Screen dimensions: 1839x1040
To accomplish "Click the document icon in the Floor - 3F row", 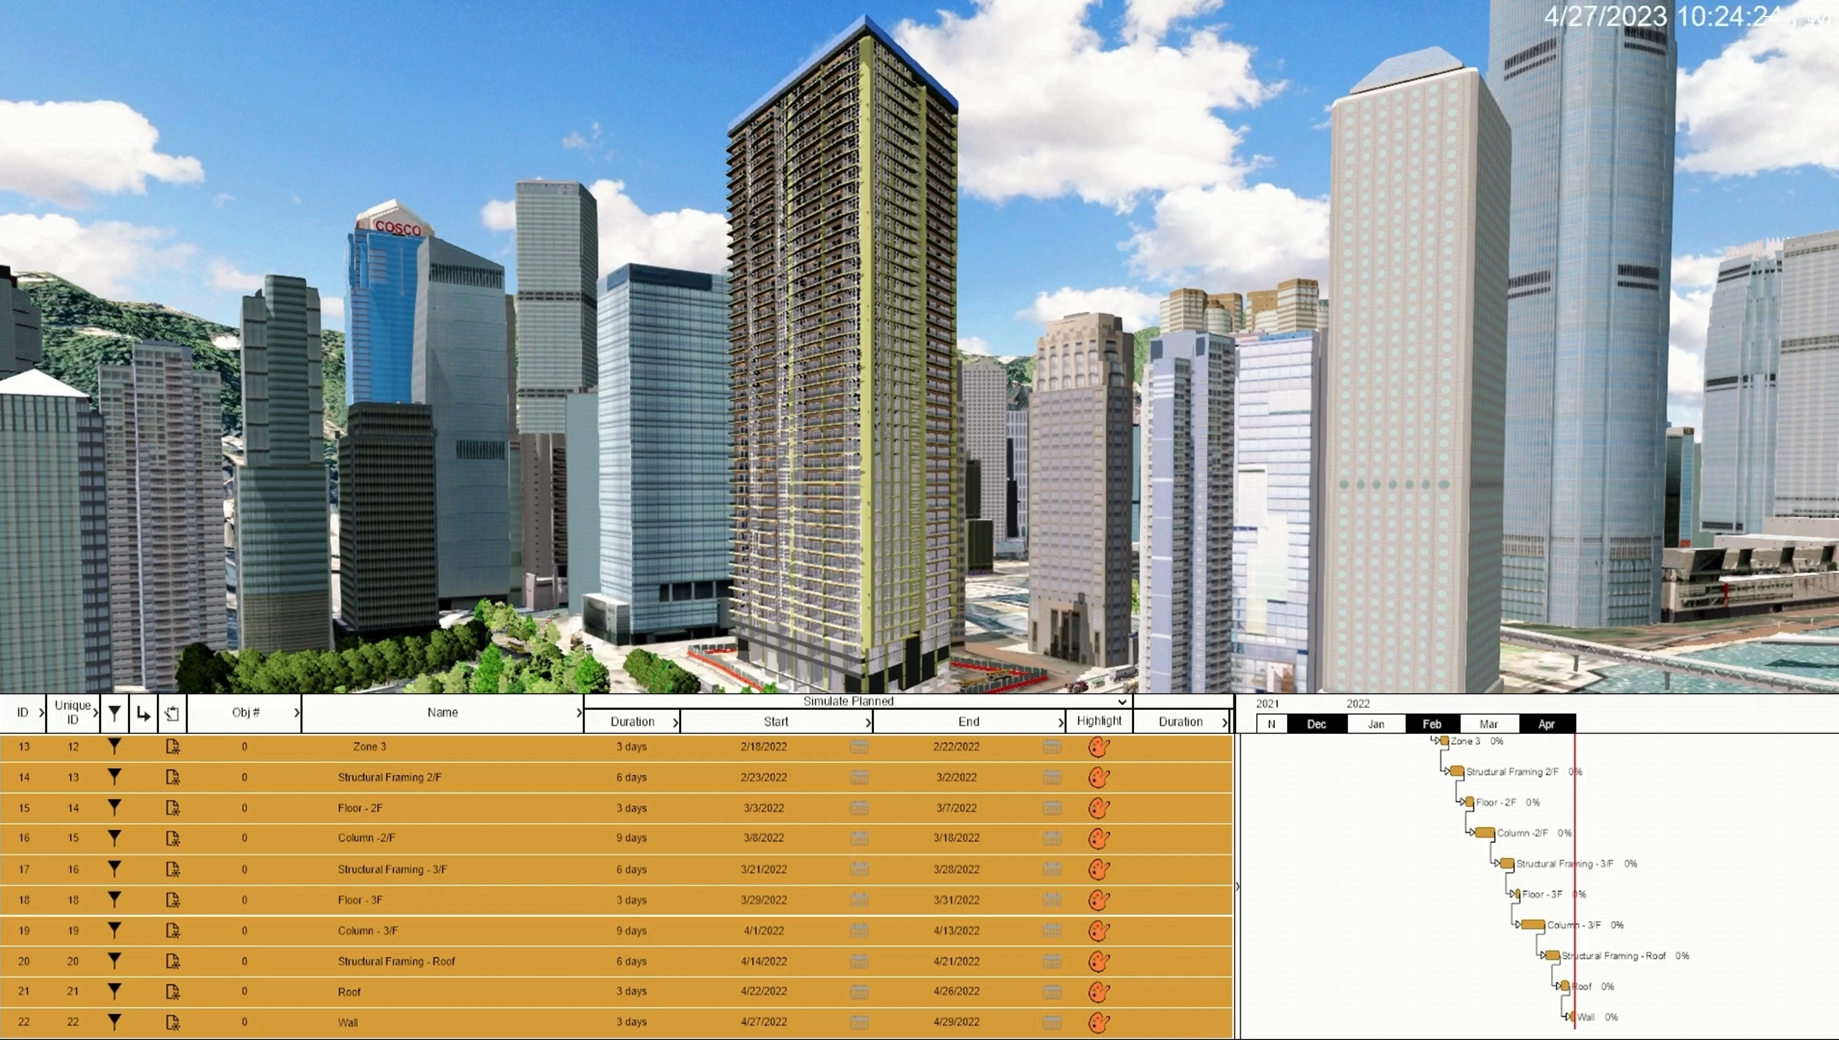I will 172,900.
